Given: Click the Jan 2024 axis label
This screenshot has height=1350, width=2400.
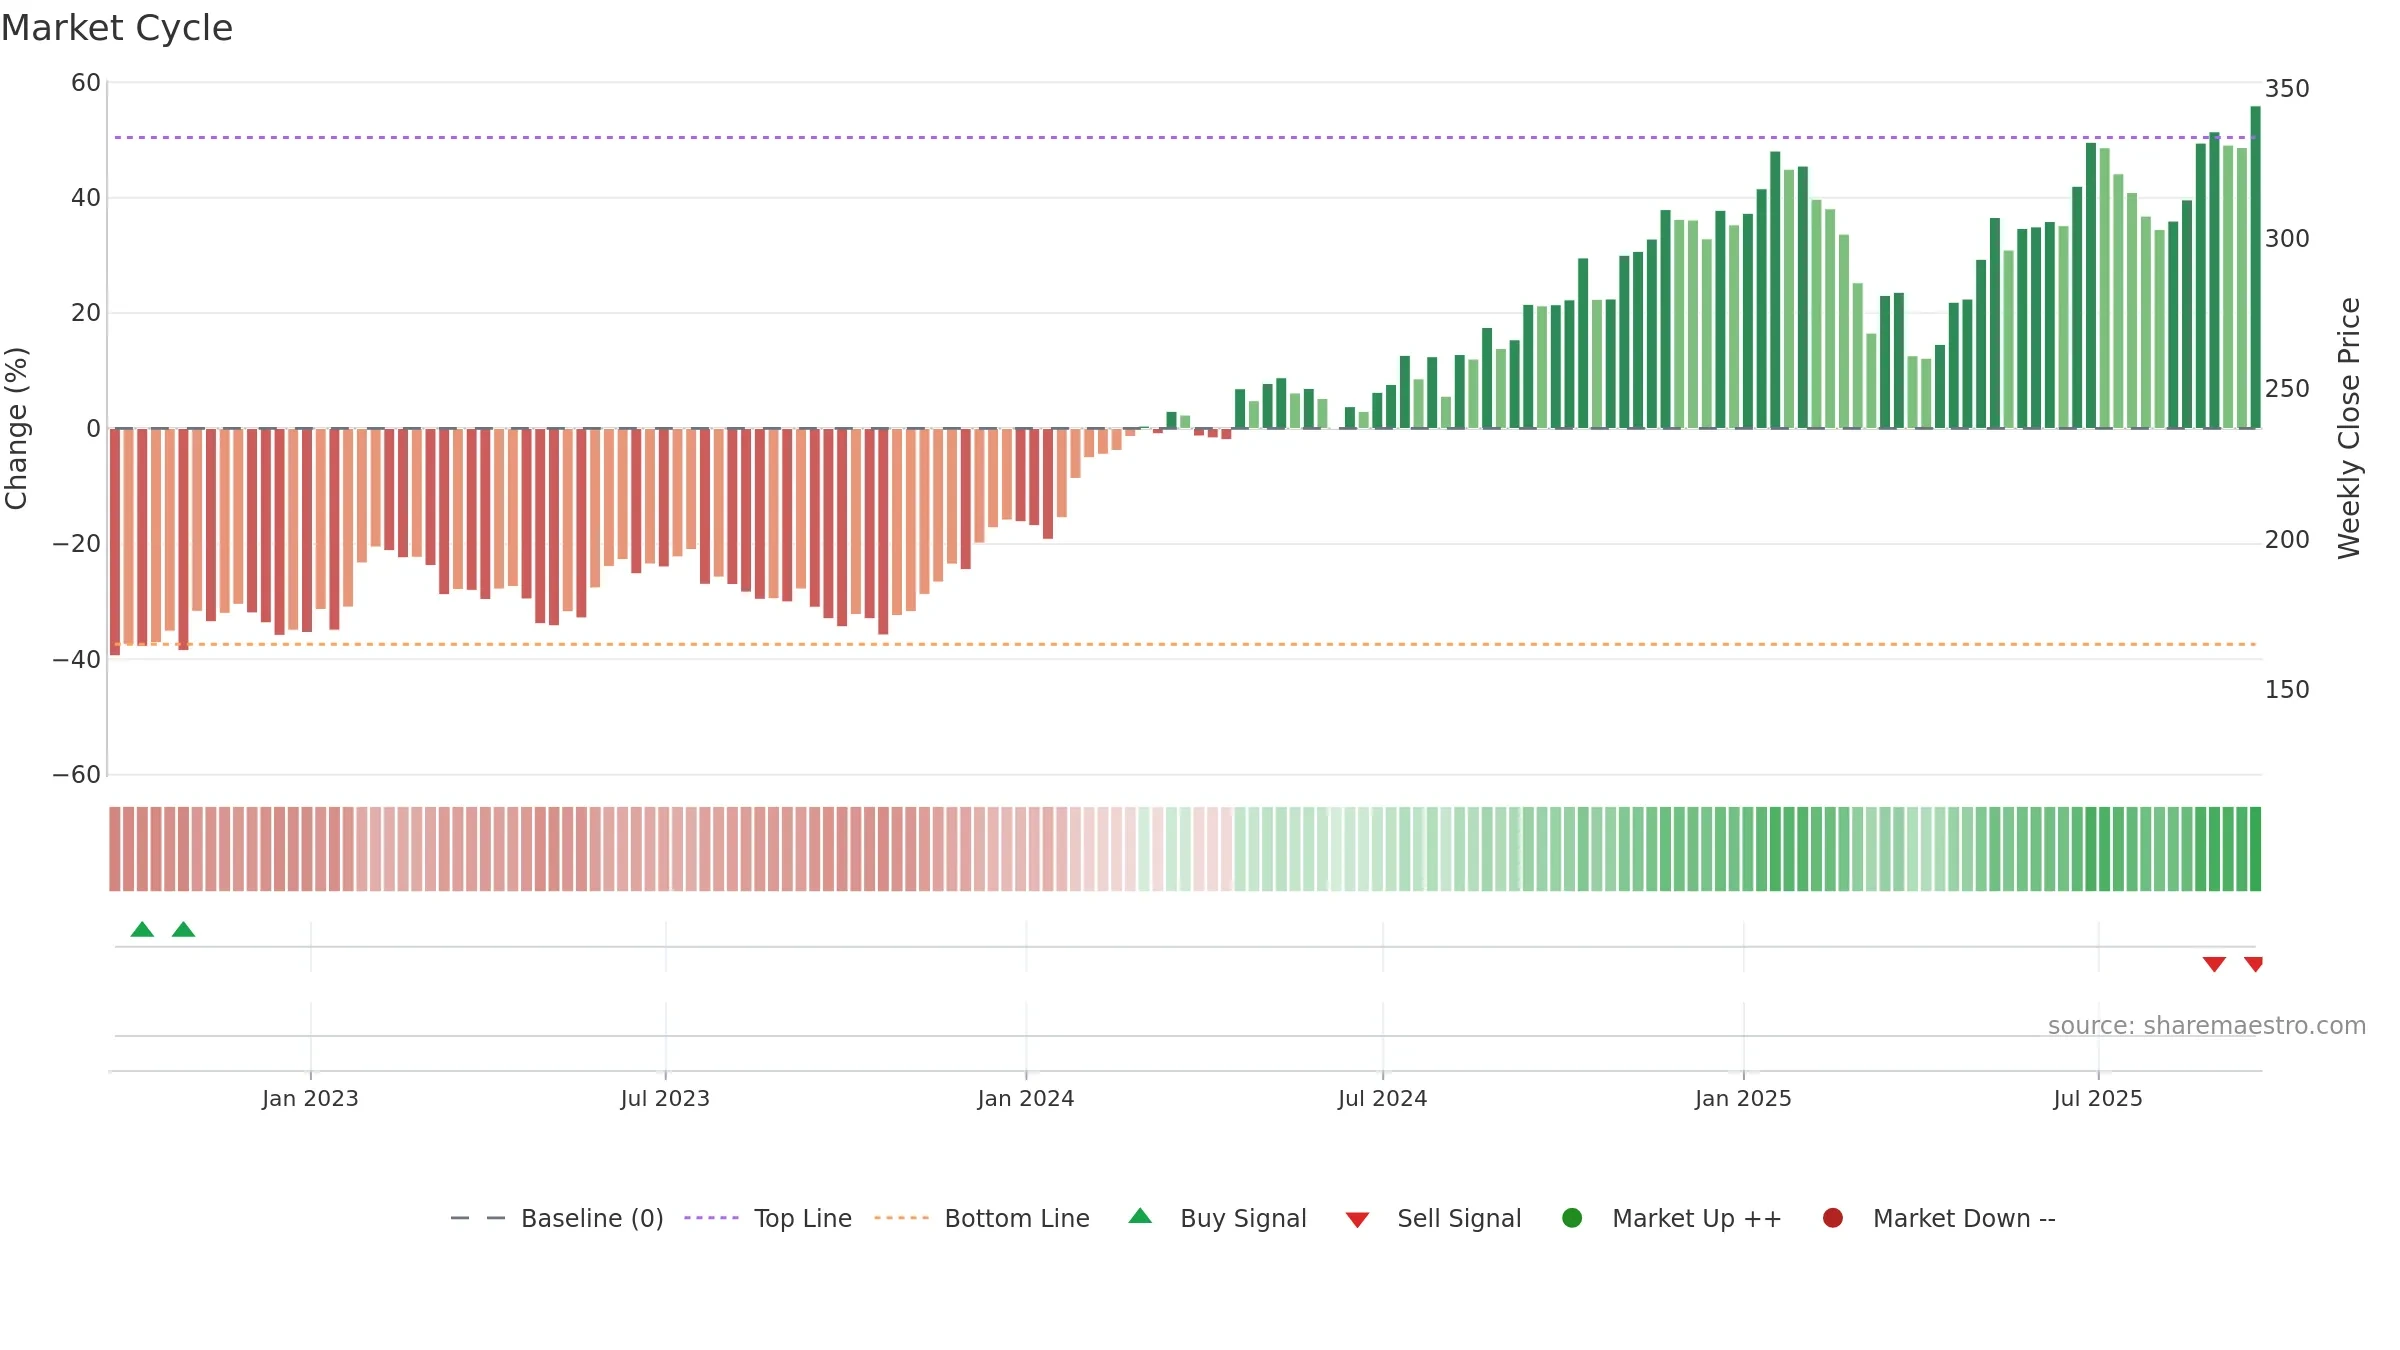Looking at the screenshot, I should click(1026, 1098).
